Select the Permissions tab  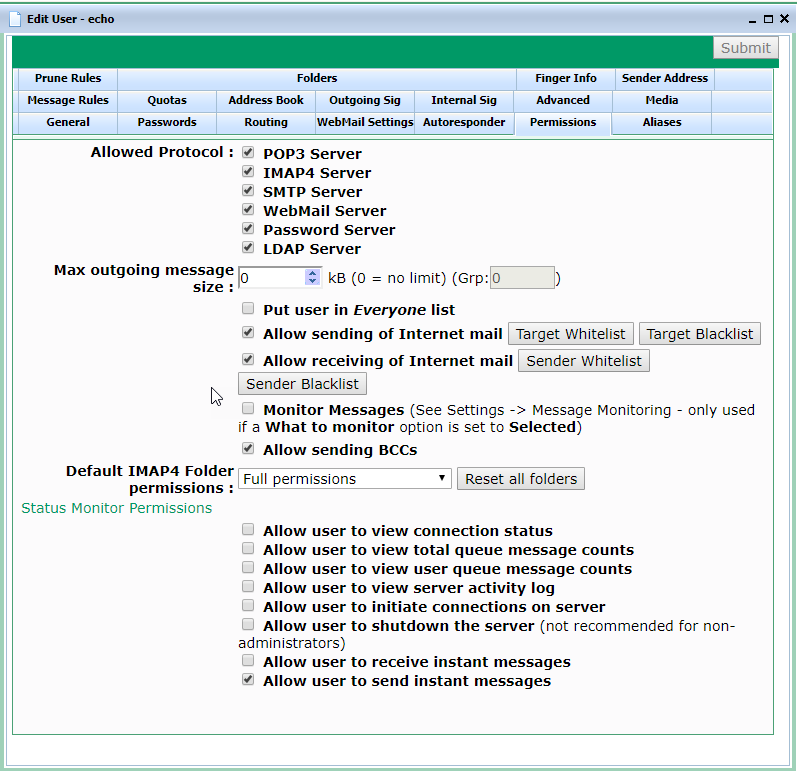(563, 122)
